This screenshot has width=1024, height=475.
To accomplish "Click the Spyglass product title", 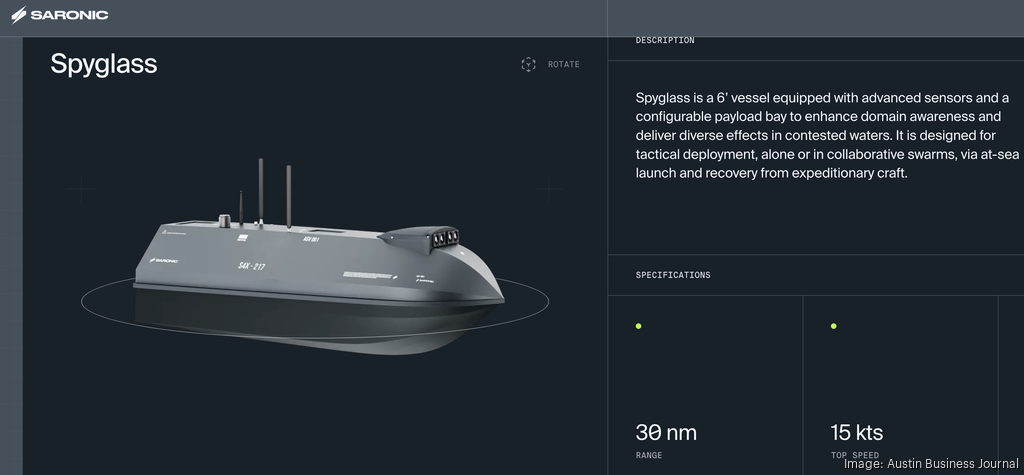I will [x=104, y=64].
